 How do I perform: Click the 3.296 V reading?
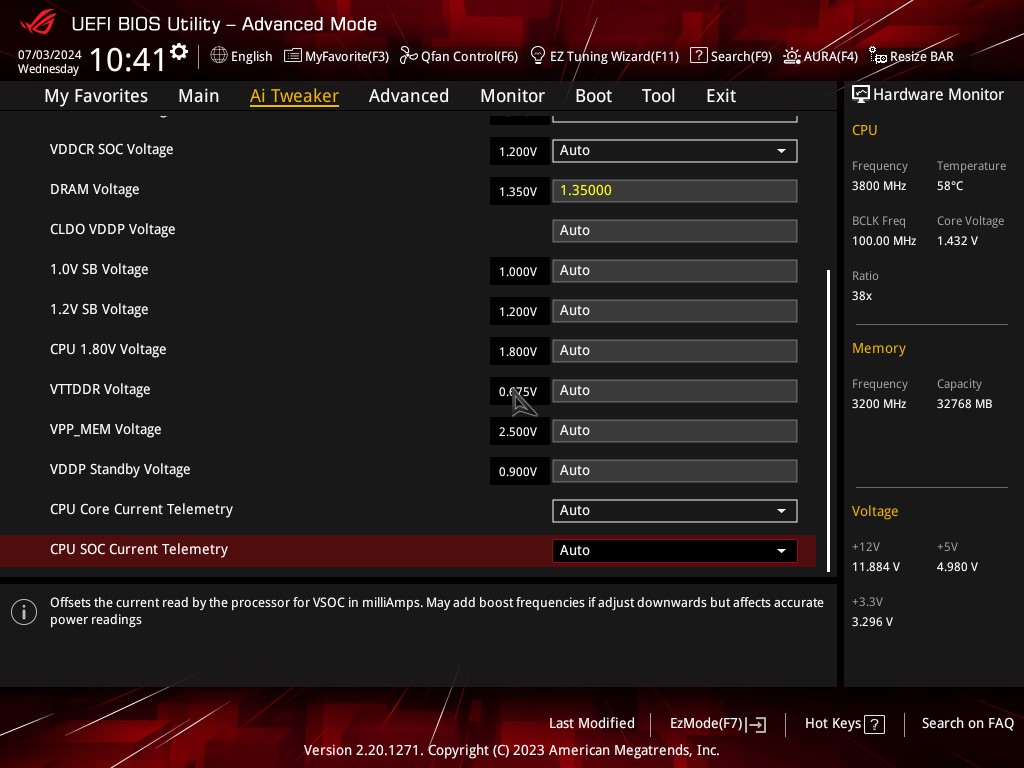(872, 622)
